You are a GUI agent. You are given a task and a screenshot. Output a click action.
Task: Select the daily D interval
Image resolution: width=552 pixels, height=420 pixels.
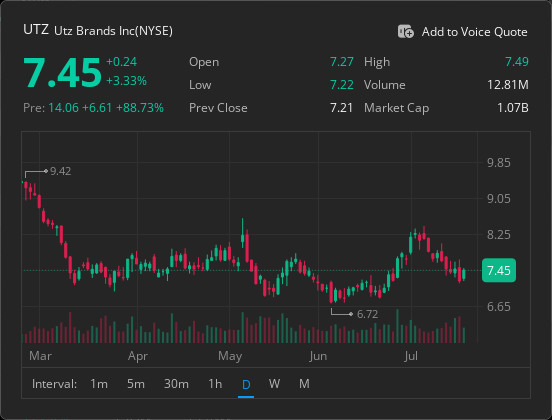coord(246,384)
